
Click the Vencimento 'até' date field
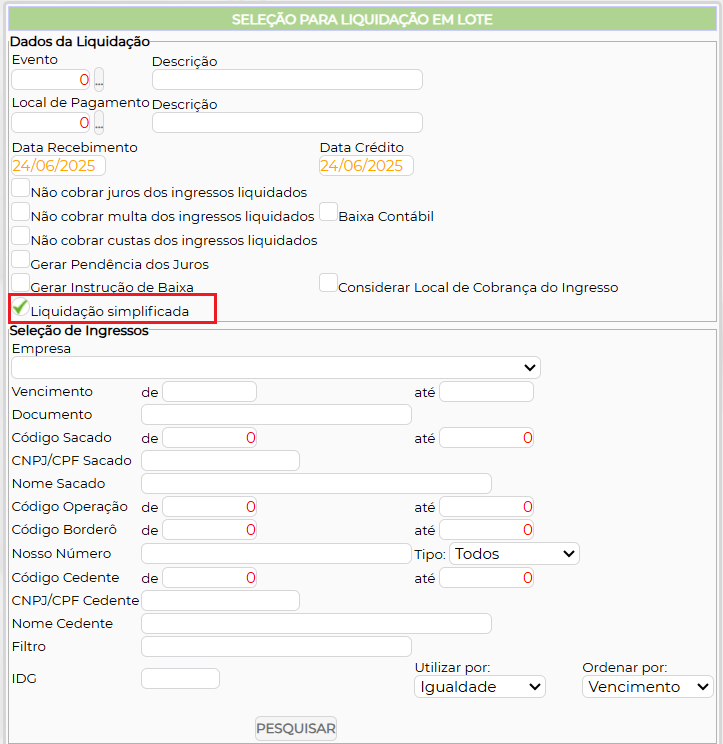click(487, 392)
